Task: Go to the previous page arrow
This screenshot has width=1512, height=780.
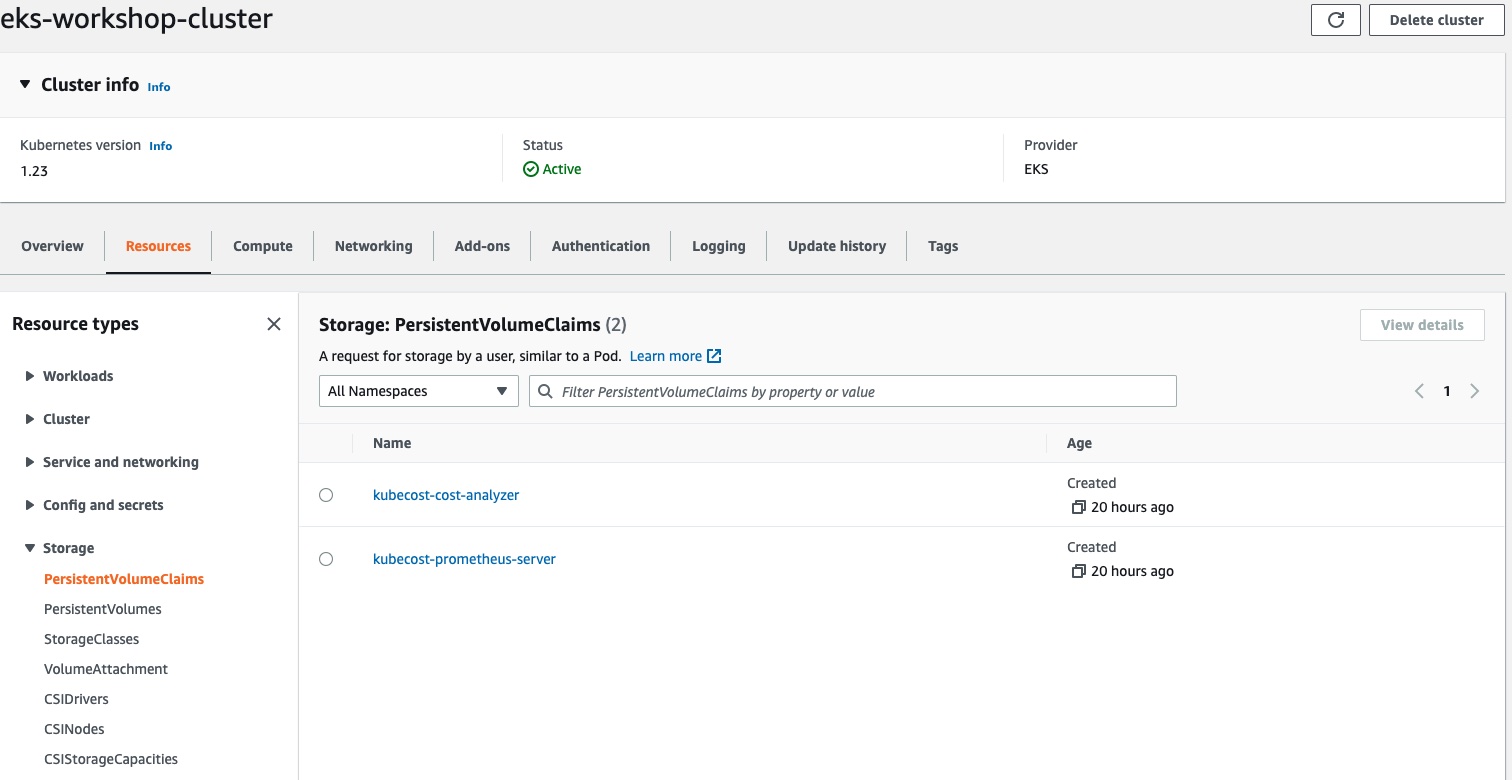Action: click(1419, 391)
